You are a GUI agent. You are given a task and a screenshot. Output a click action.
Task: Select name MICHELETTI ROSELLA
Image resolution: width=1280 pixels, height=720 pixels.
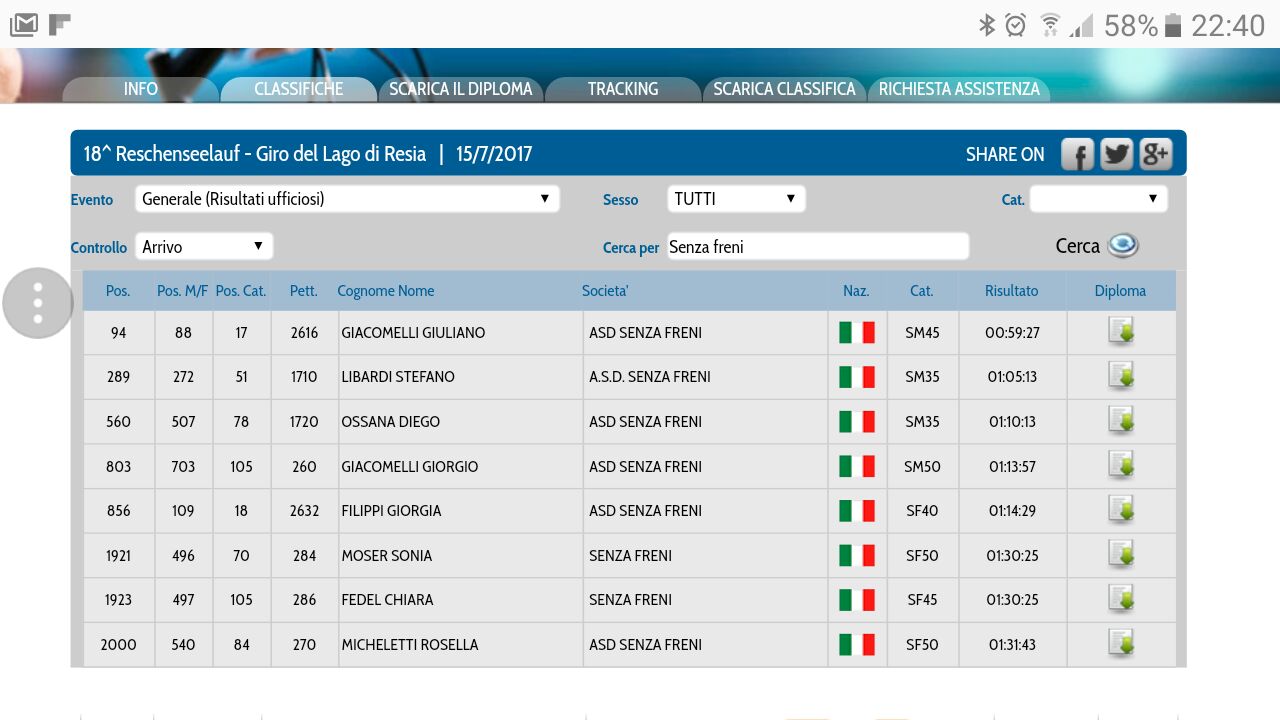click(410, 645)
